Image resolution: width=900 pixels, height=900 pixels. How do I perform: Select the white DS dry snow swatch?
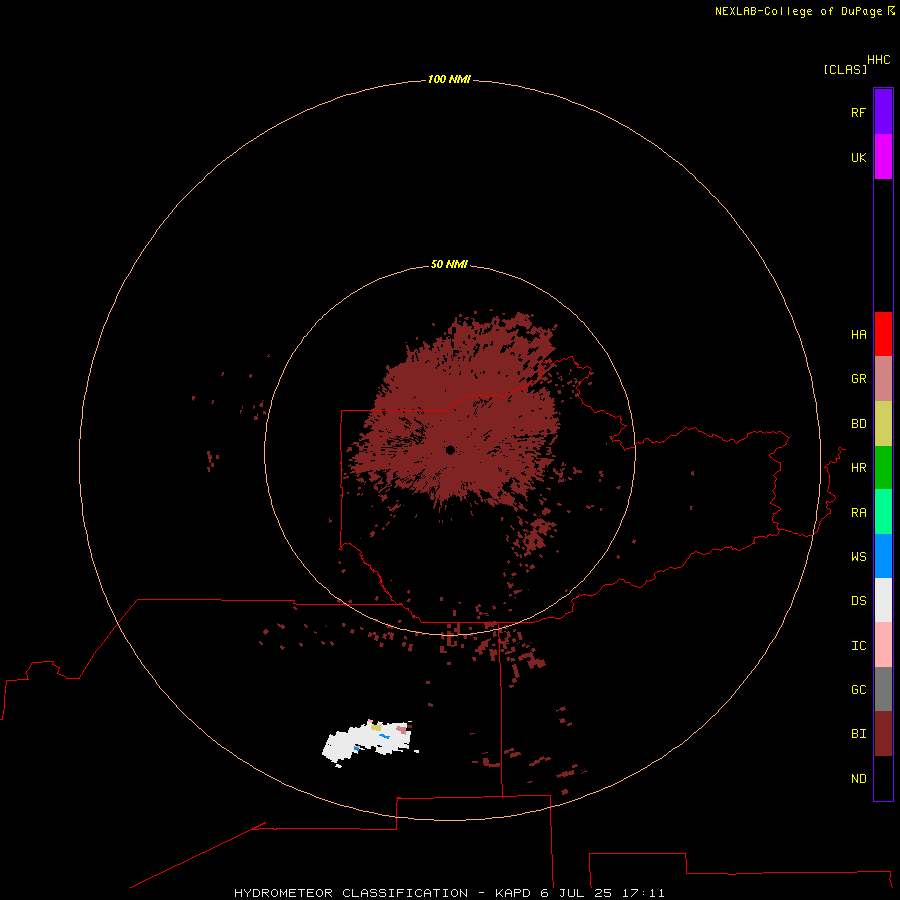pos(883,600)
